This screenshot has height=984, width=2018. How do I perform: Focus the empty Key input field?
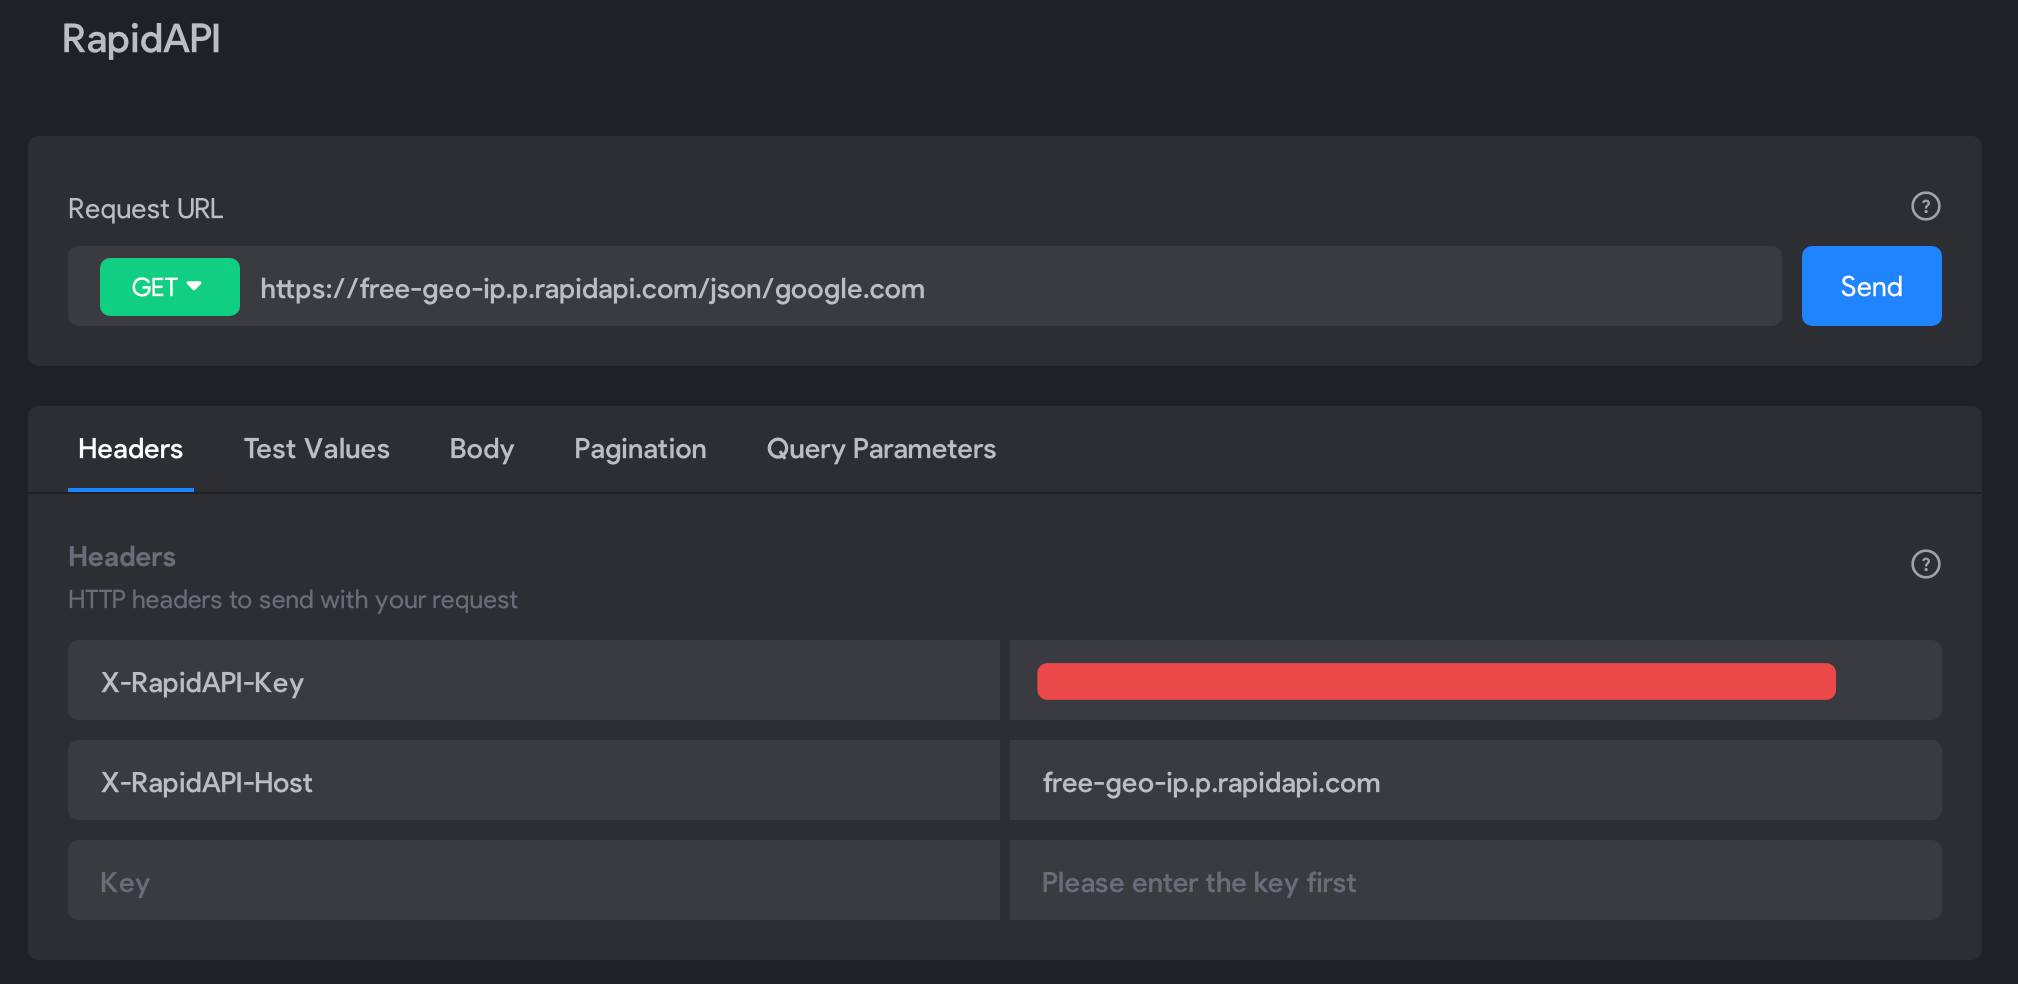[x=534, y=880]
